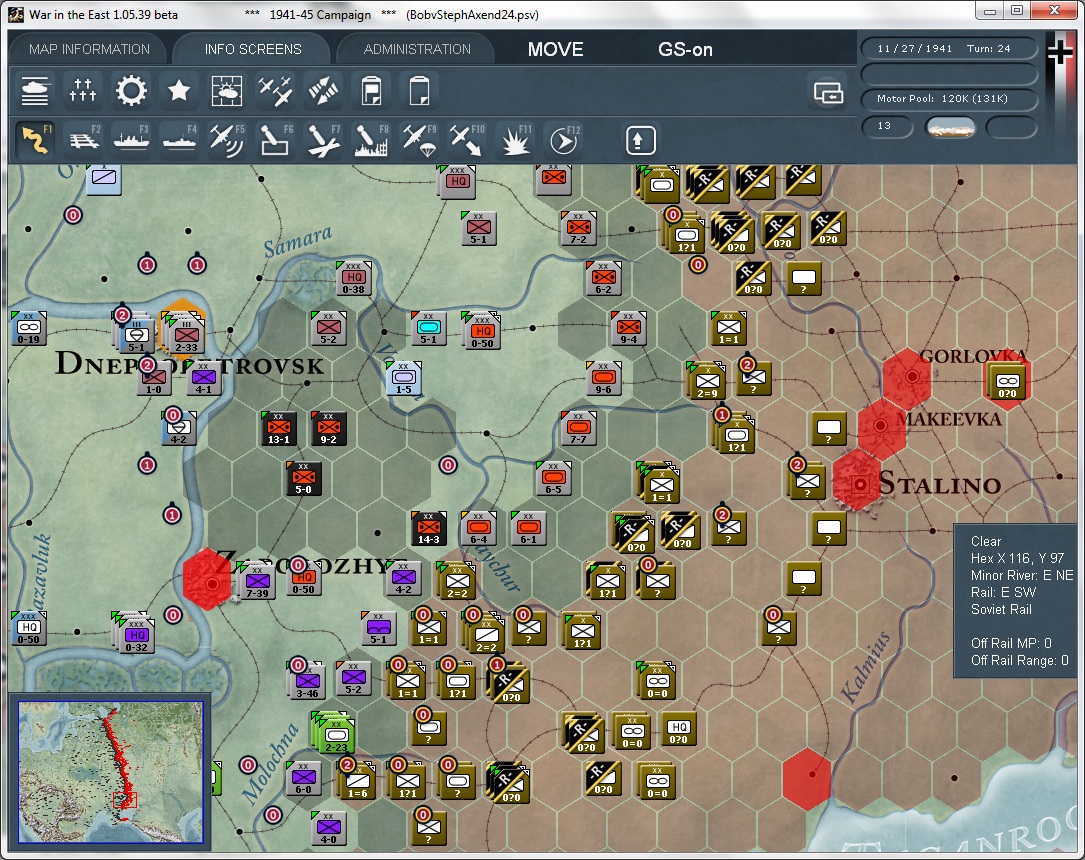Open the air doctrine crossed-planes icon

pyautogui.click(x=275, y=91)
